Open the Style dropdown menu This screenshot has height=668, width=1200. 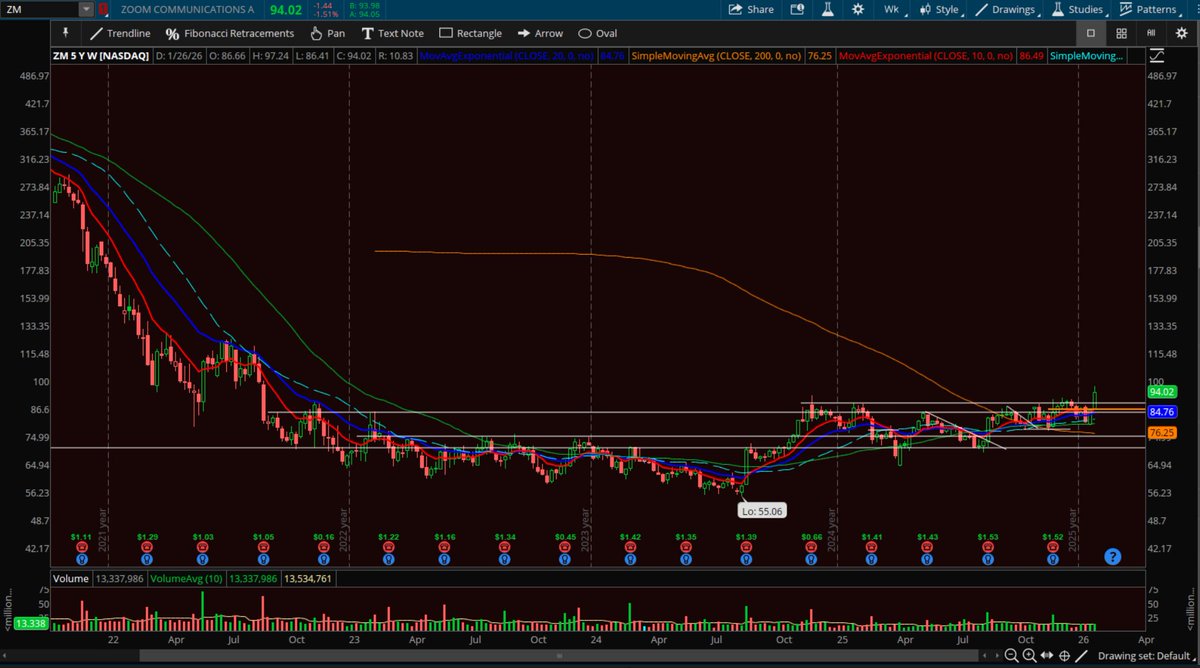point(941,9)
